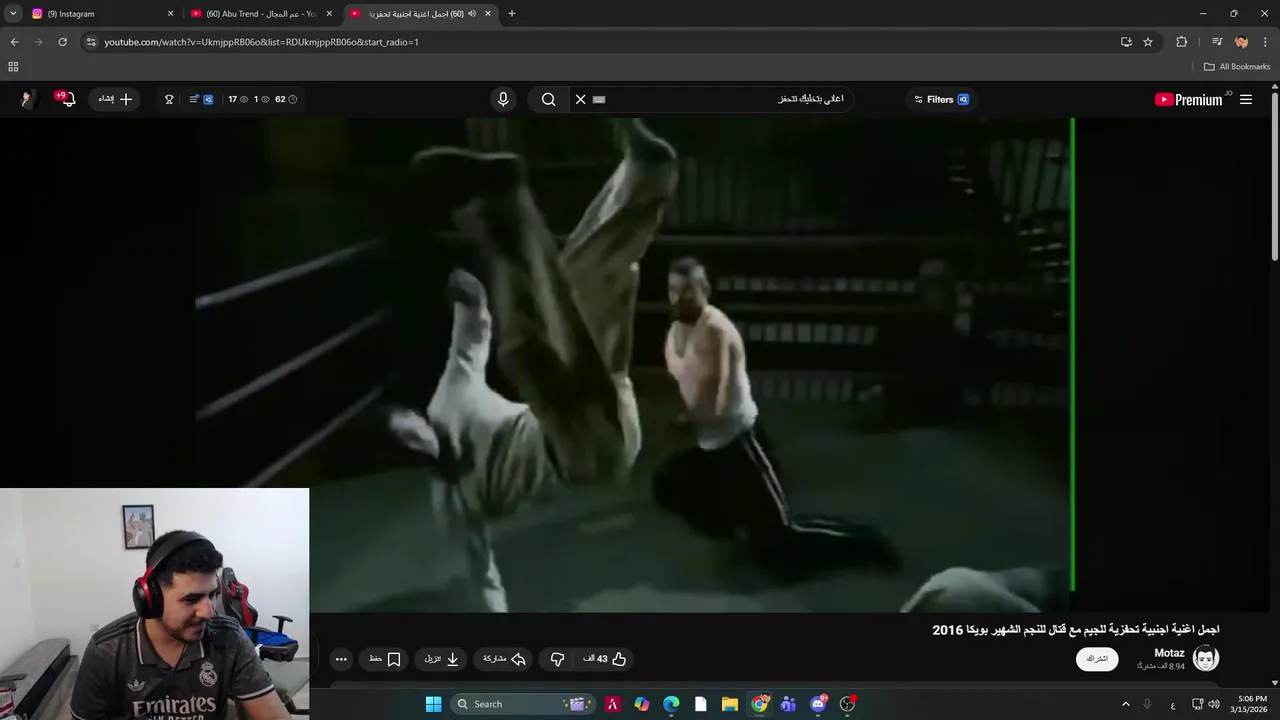
Task: Open the Motaz channel avatar
Action: click(1206, 659)
